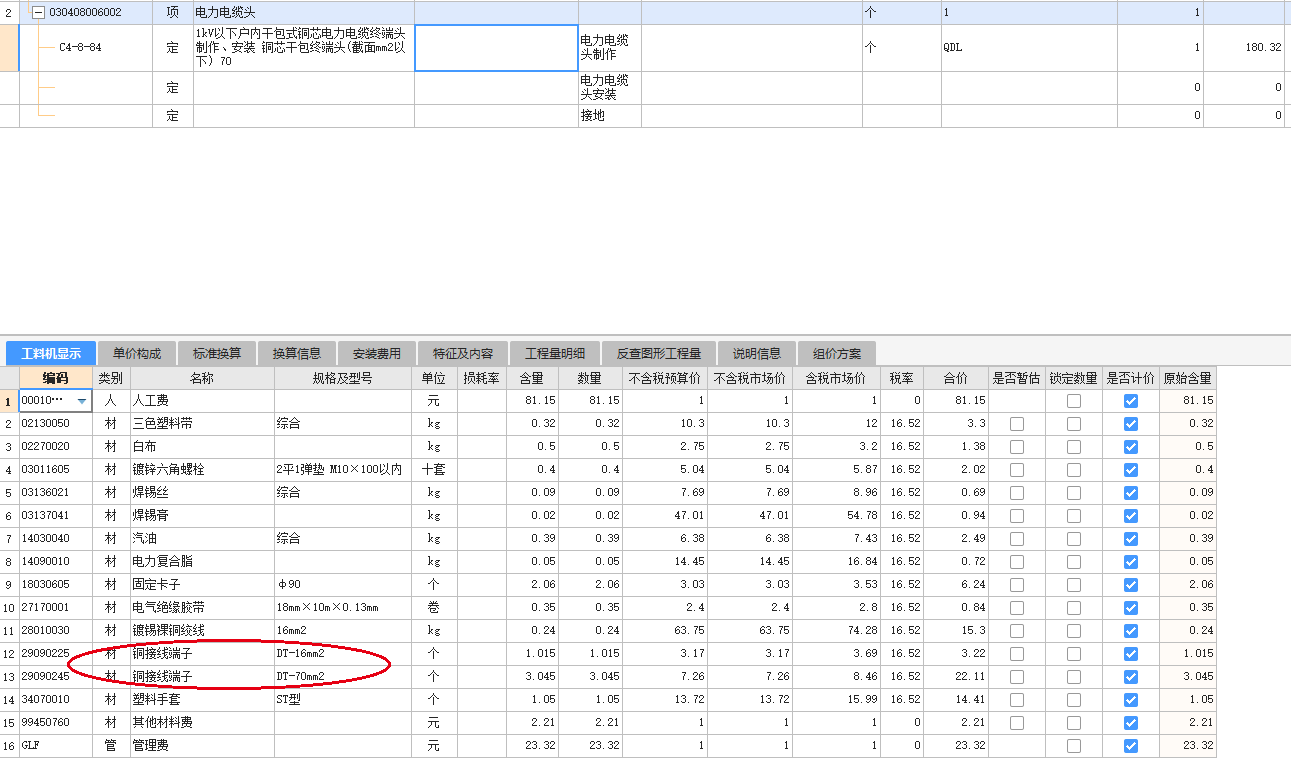Toggle 是否暂估 for 汽油

(x=1017, y=538)
